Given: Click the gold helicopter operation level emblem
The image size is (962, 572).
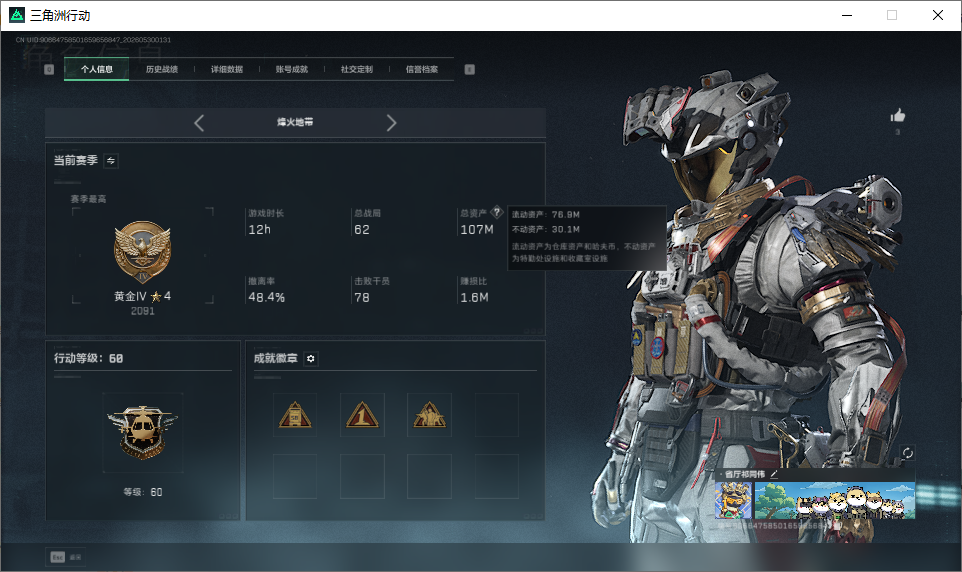Looking at the screenshot, I should (142, 433).
